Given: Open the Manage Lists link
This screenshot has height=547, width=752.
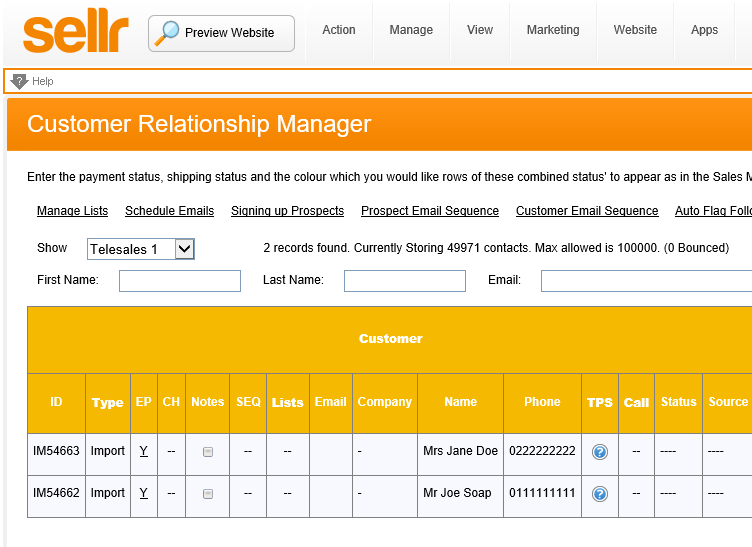Looking at the screenshot, I should pyautogui.click(x=72, y=211).
